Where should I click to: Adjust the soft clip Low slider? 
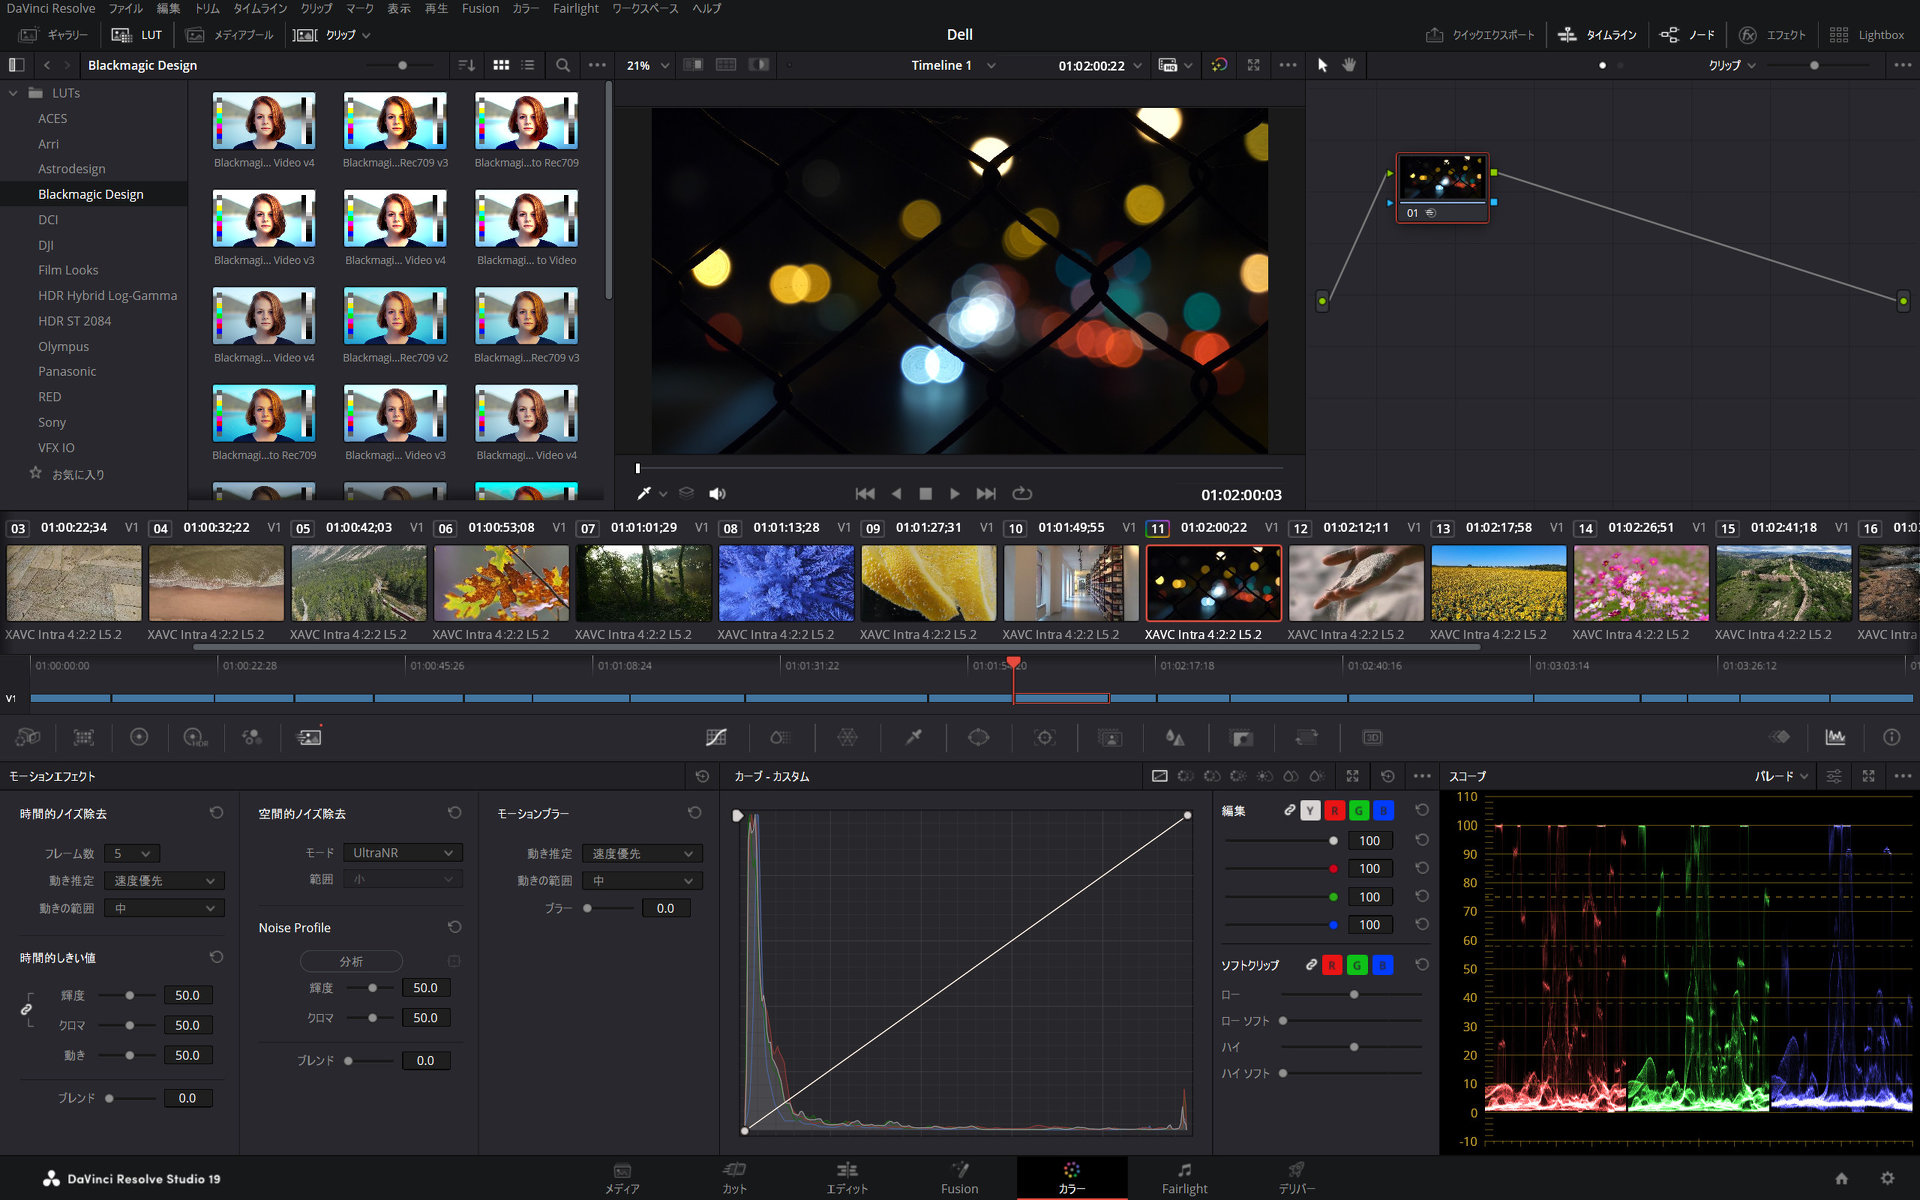pyautogui.click(x=1352, y=995)
